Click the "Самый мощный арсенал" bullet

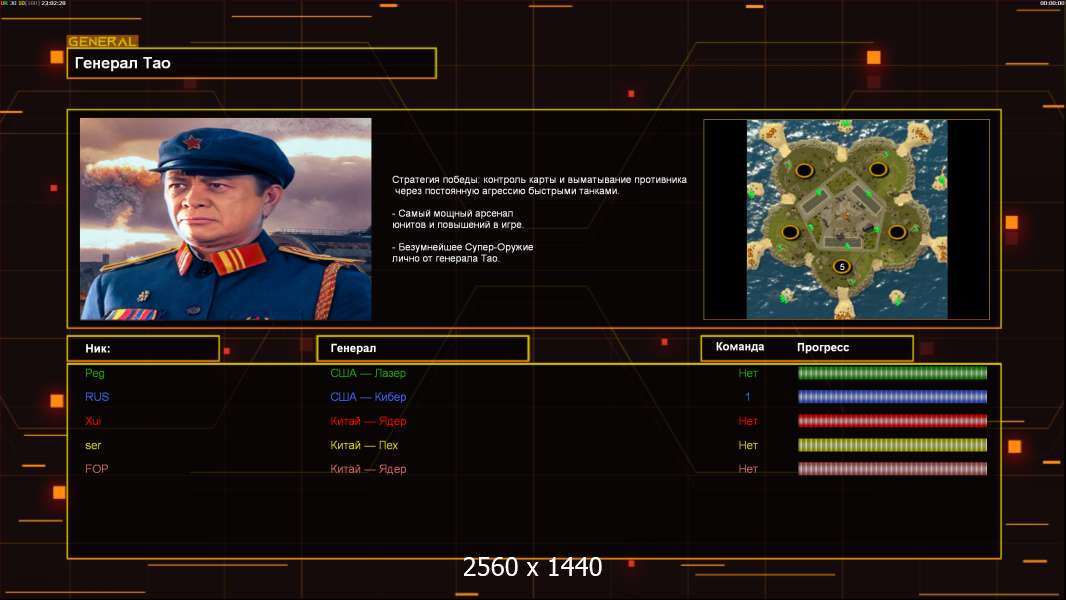point(458,219)
